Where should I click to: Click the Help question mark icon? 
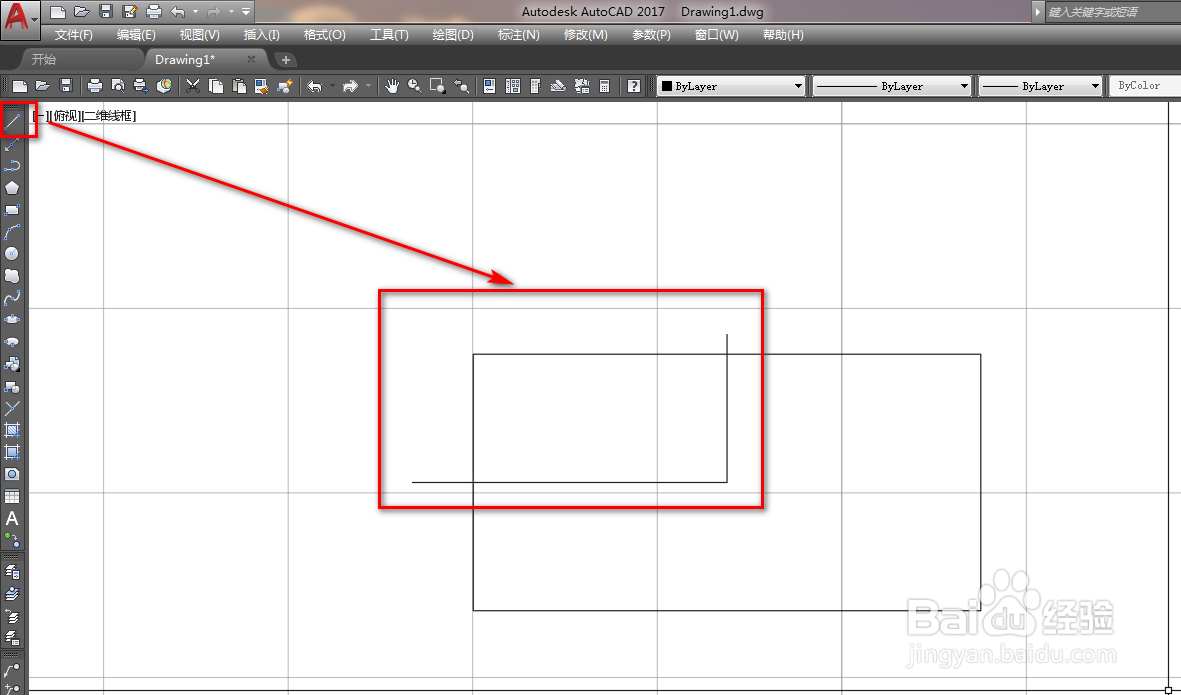tap(634, 86)
